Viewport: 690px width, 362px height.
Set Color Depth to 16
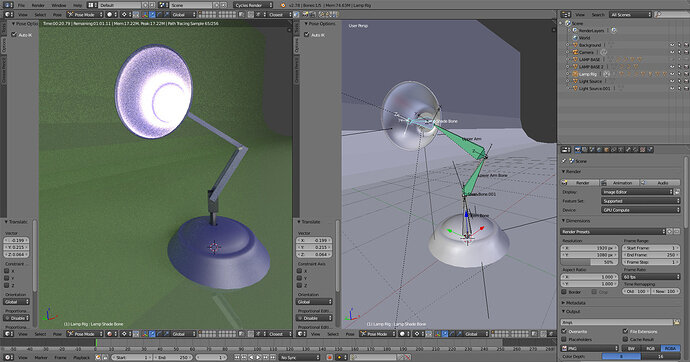pos(660,357)
